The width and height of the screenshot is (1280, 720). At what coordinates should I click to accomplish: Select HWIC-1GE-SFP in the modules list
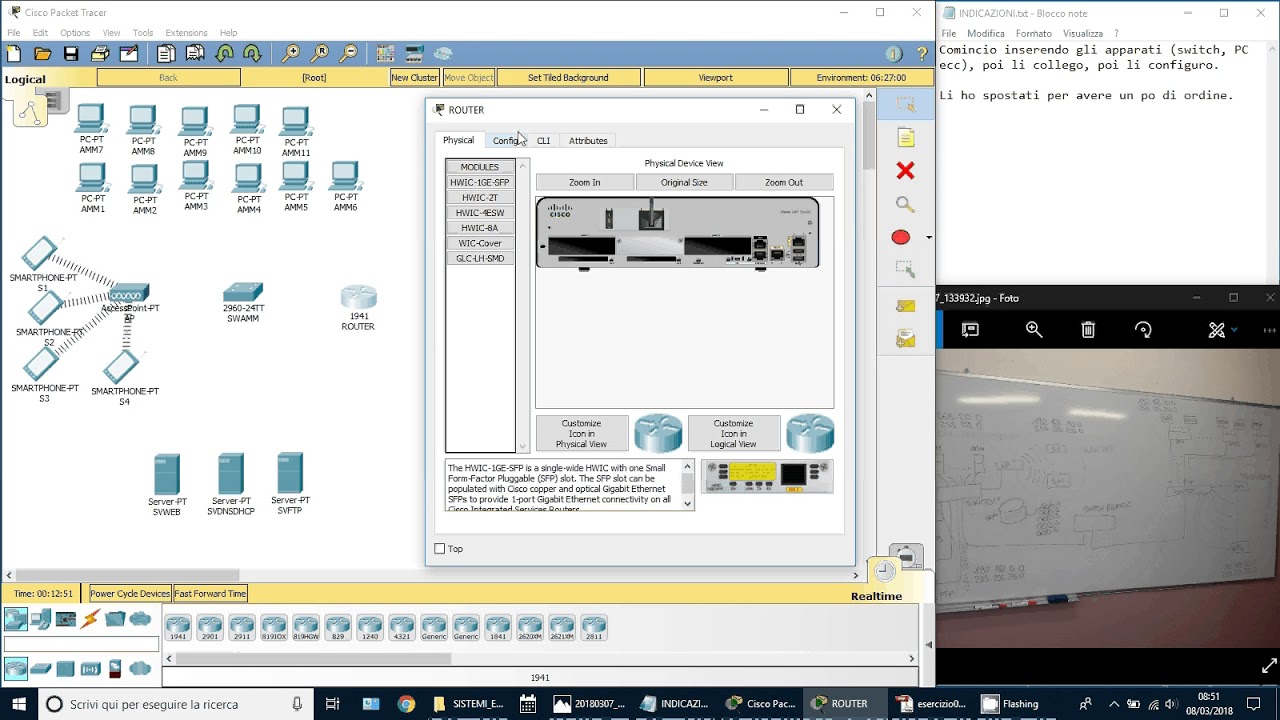[480, 183]
